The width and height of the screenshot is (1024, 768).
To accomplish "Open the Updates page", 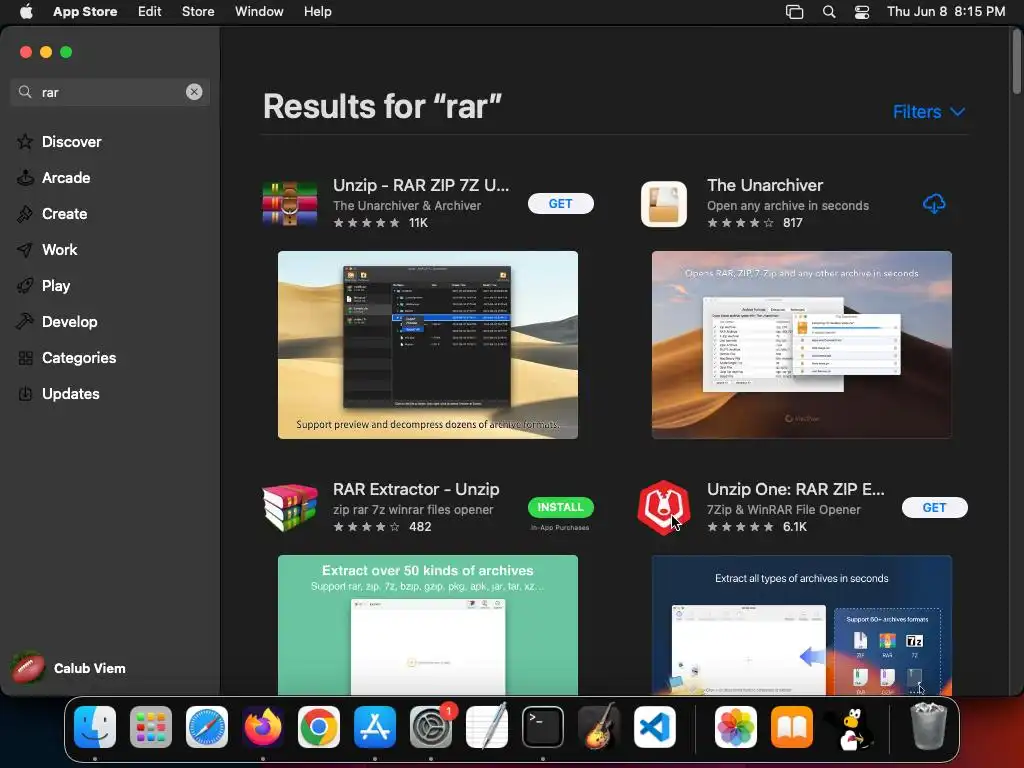I will 71,393.
